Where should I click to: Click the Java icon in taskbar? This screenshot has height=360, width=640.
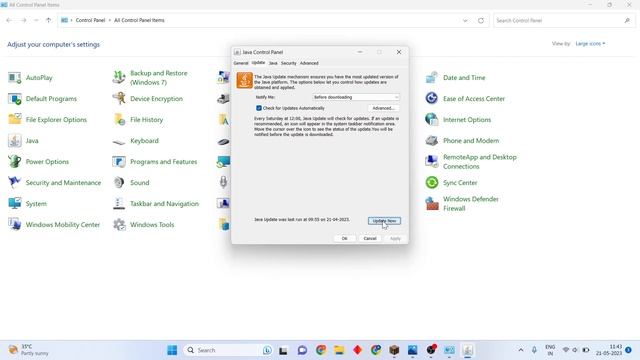[x=468, y=350]
